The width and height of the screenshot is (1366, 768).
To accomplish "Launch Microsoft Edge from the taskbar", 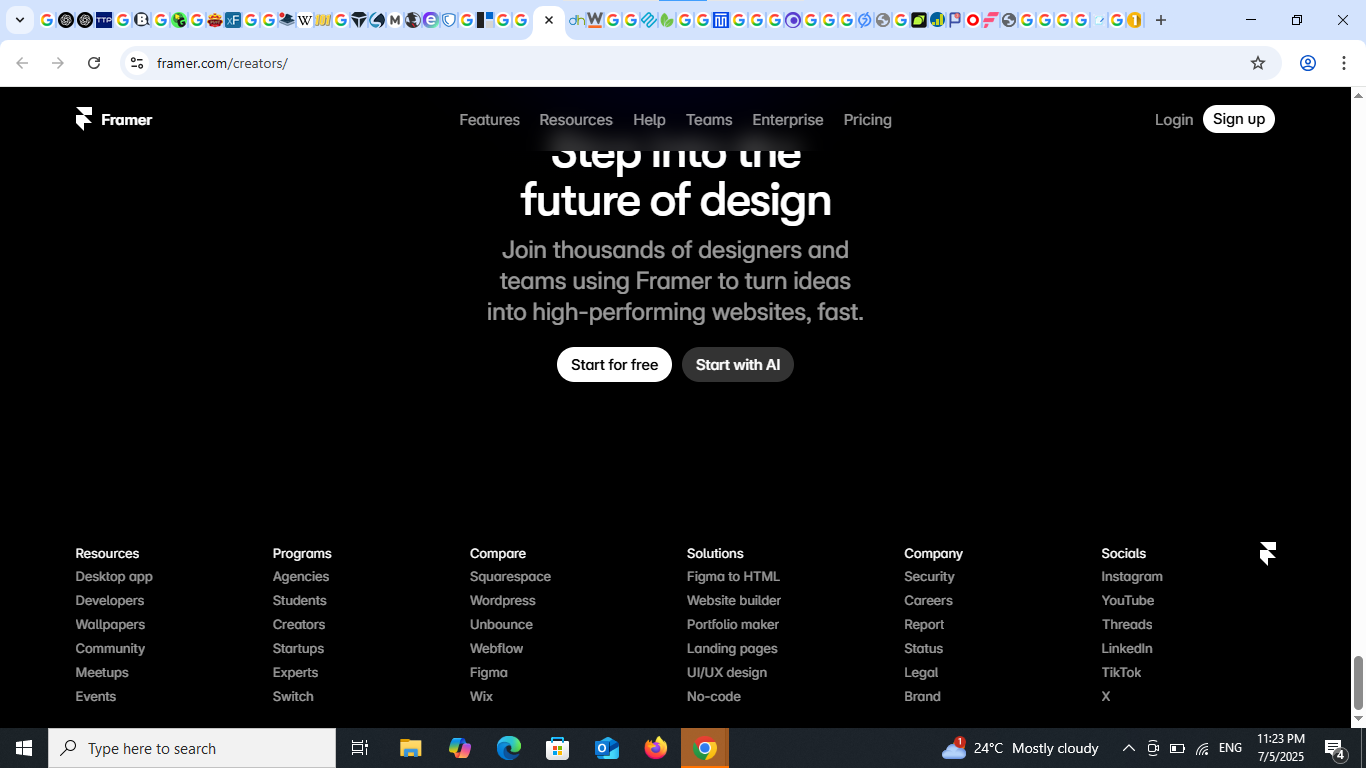I will coord(509,748).
